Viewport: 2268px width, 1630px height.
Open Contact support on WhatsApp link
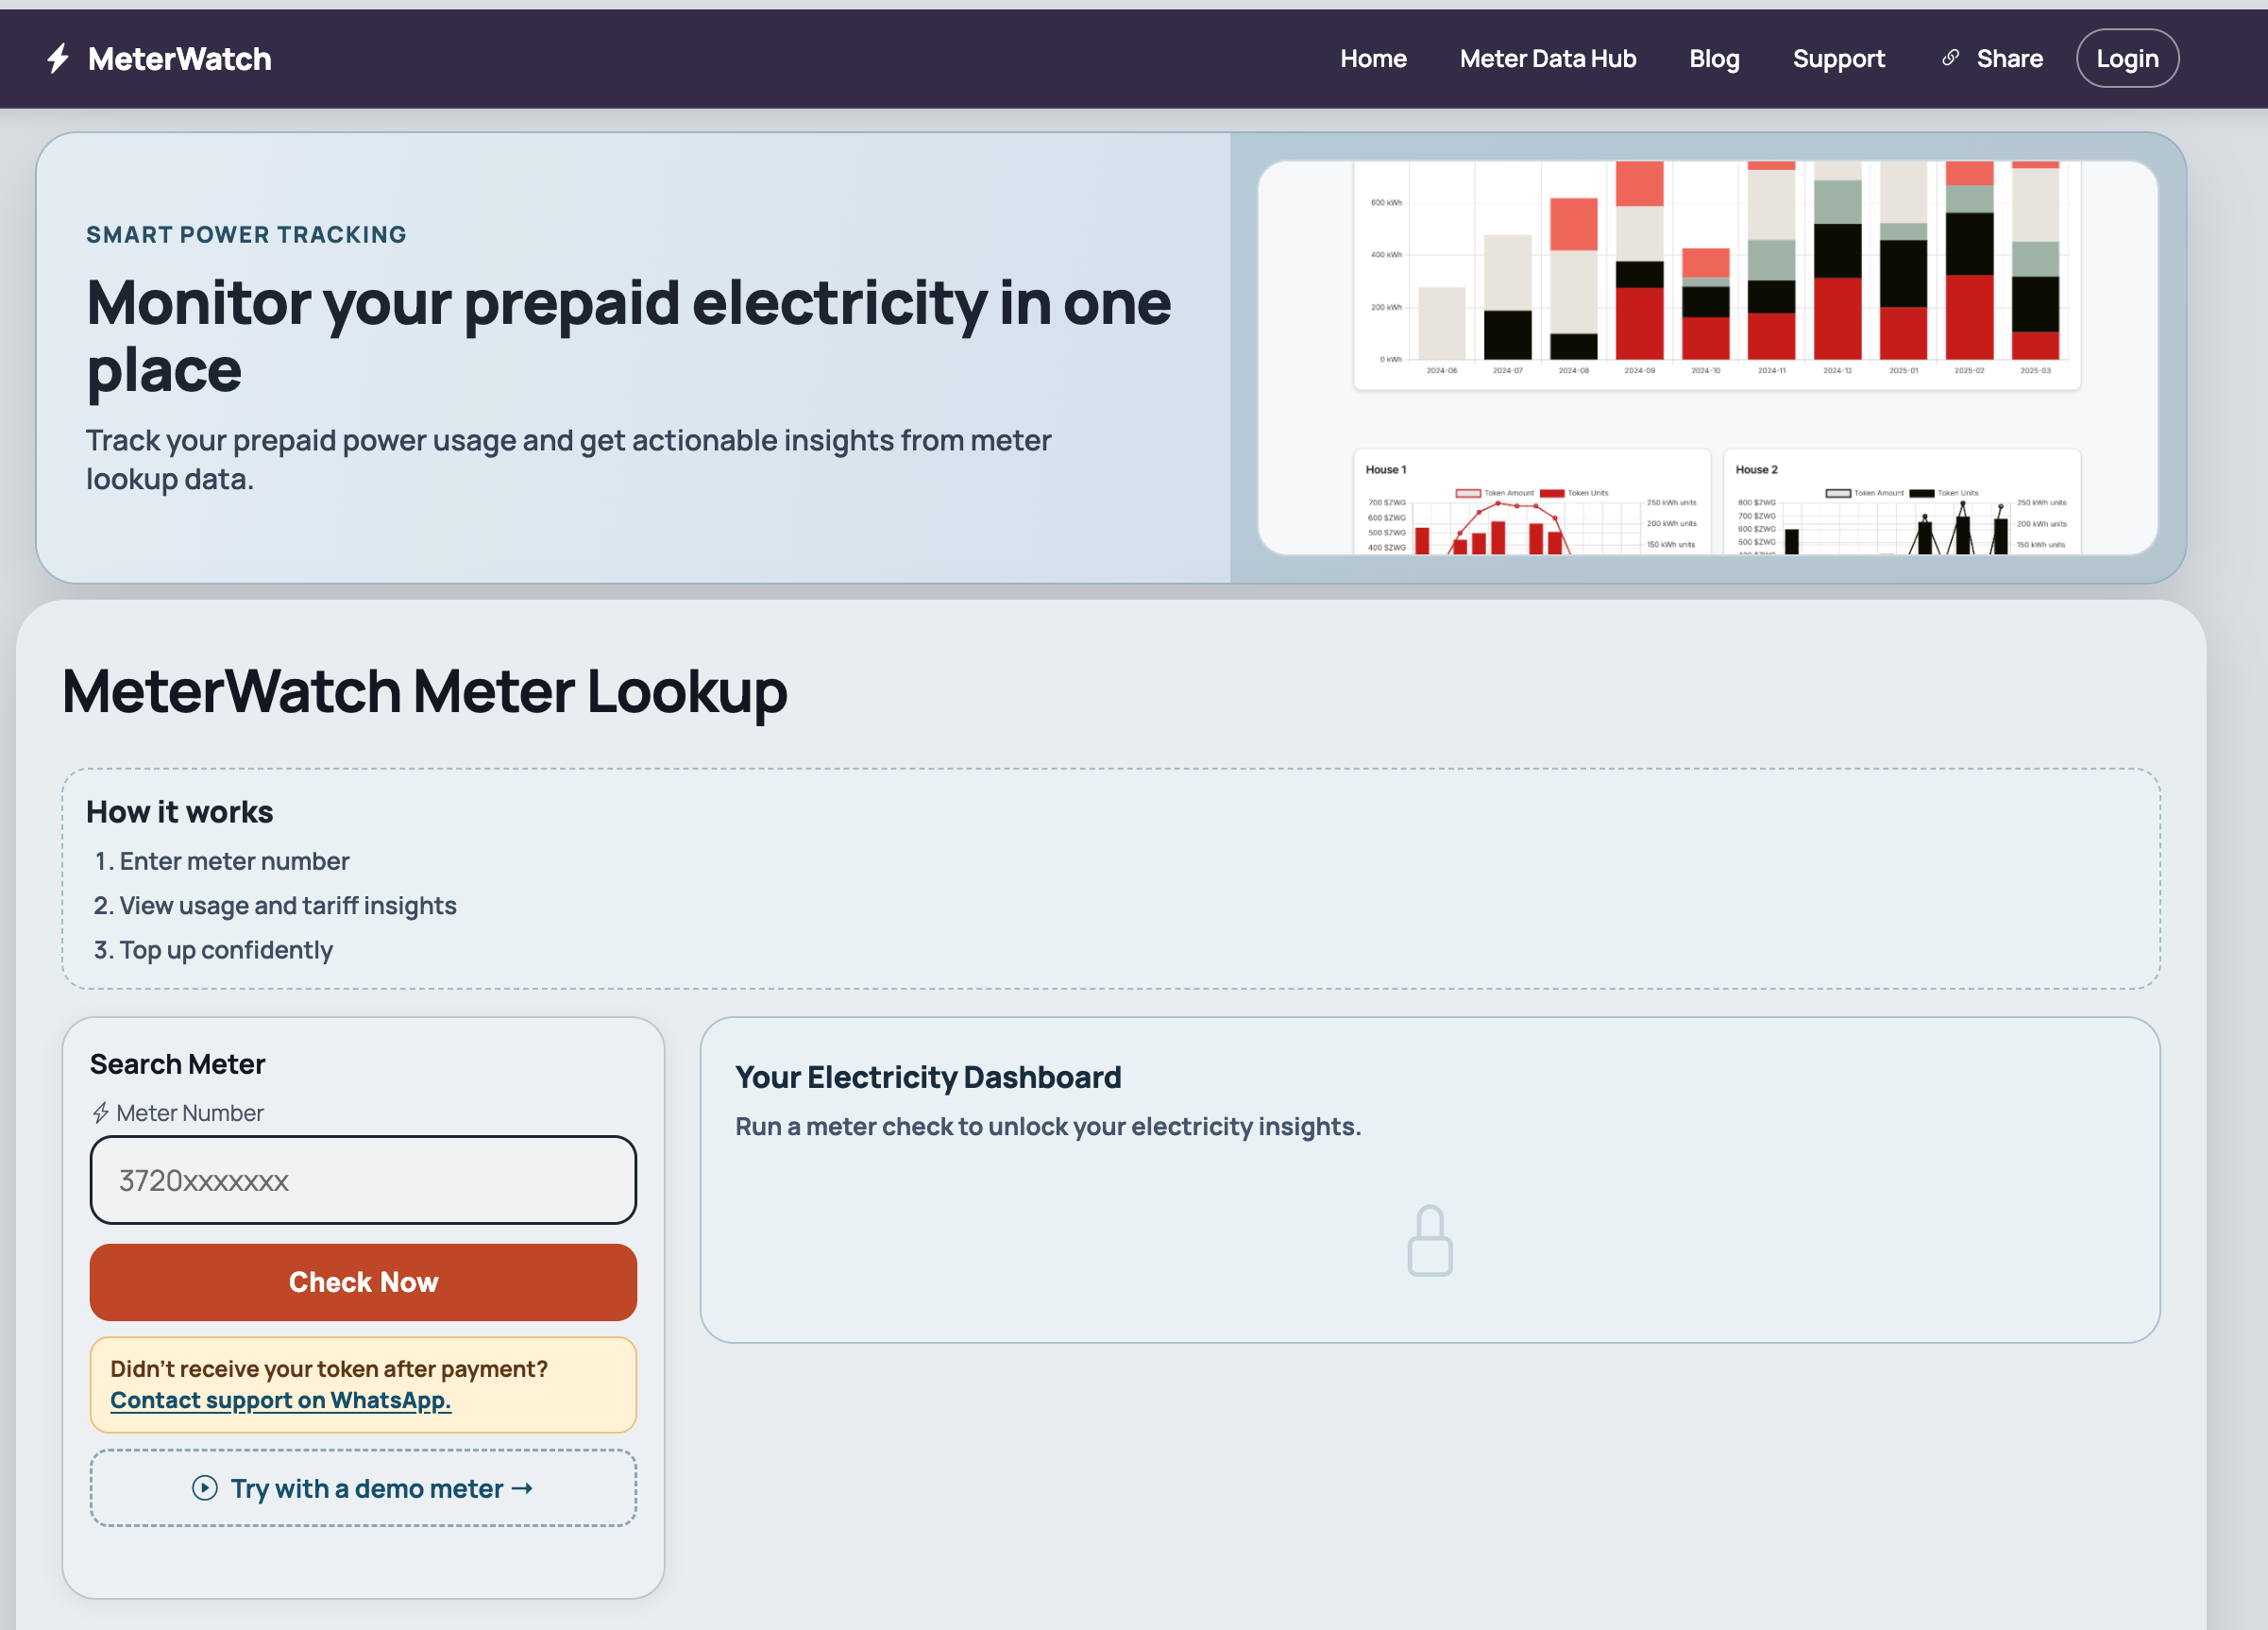point(281,1400)
